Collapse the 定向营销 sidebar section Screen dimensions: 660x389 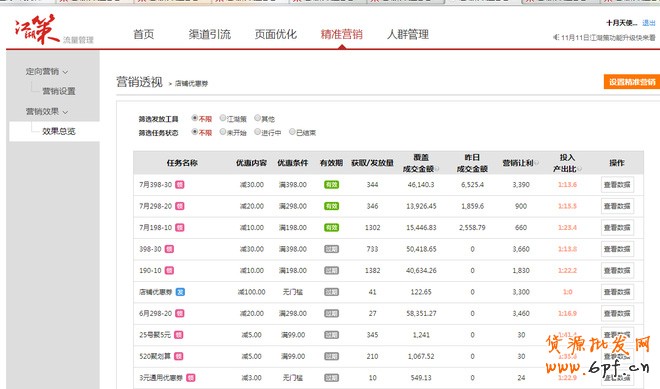46,71
